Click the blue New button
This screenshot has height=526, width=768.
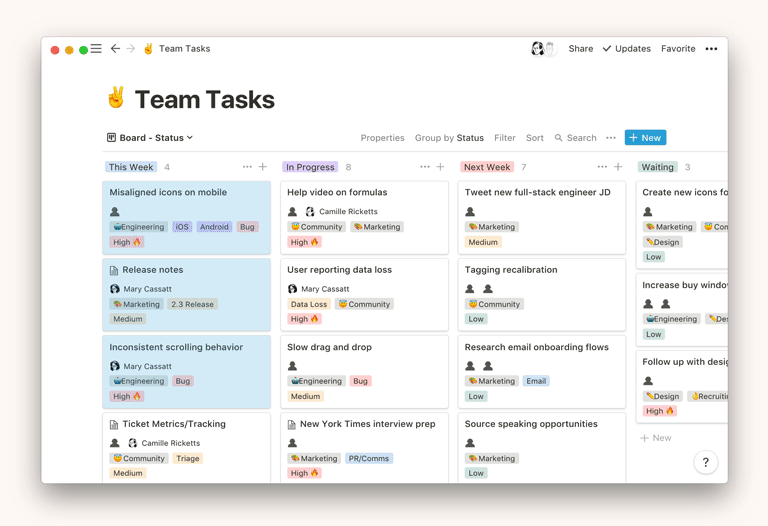(x=645, y=138)
